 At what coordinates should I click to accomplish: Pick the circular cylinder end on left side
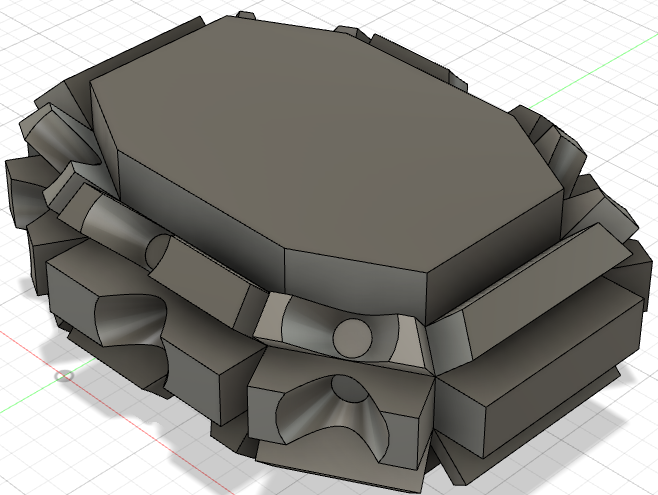[x=158, y=252]
